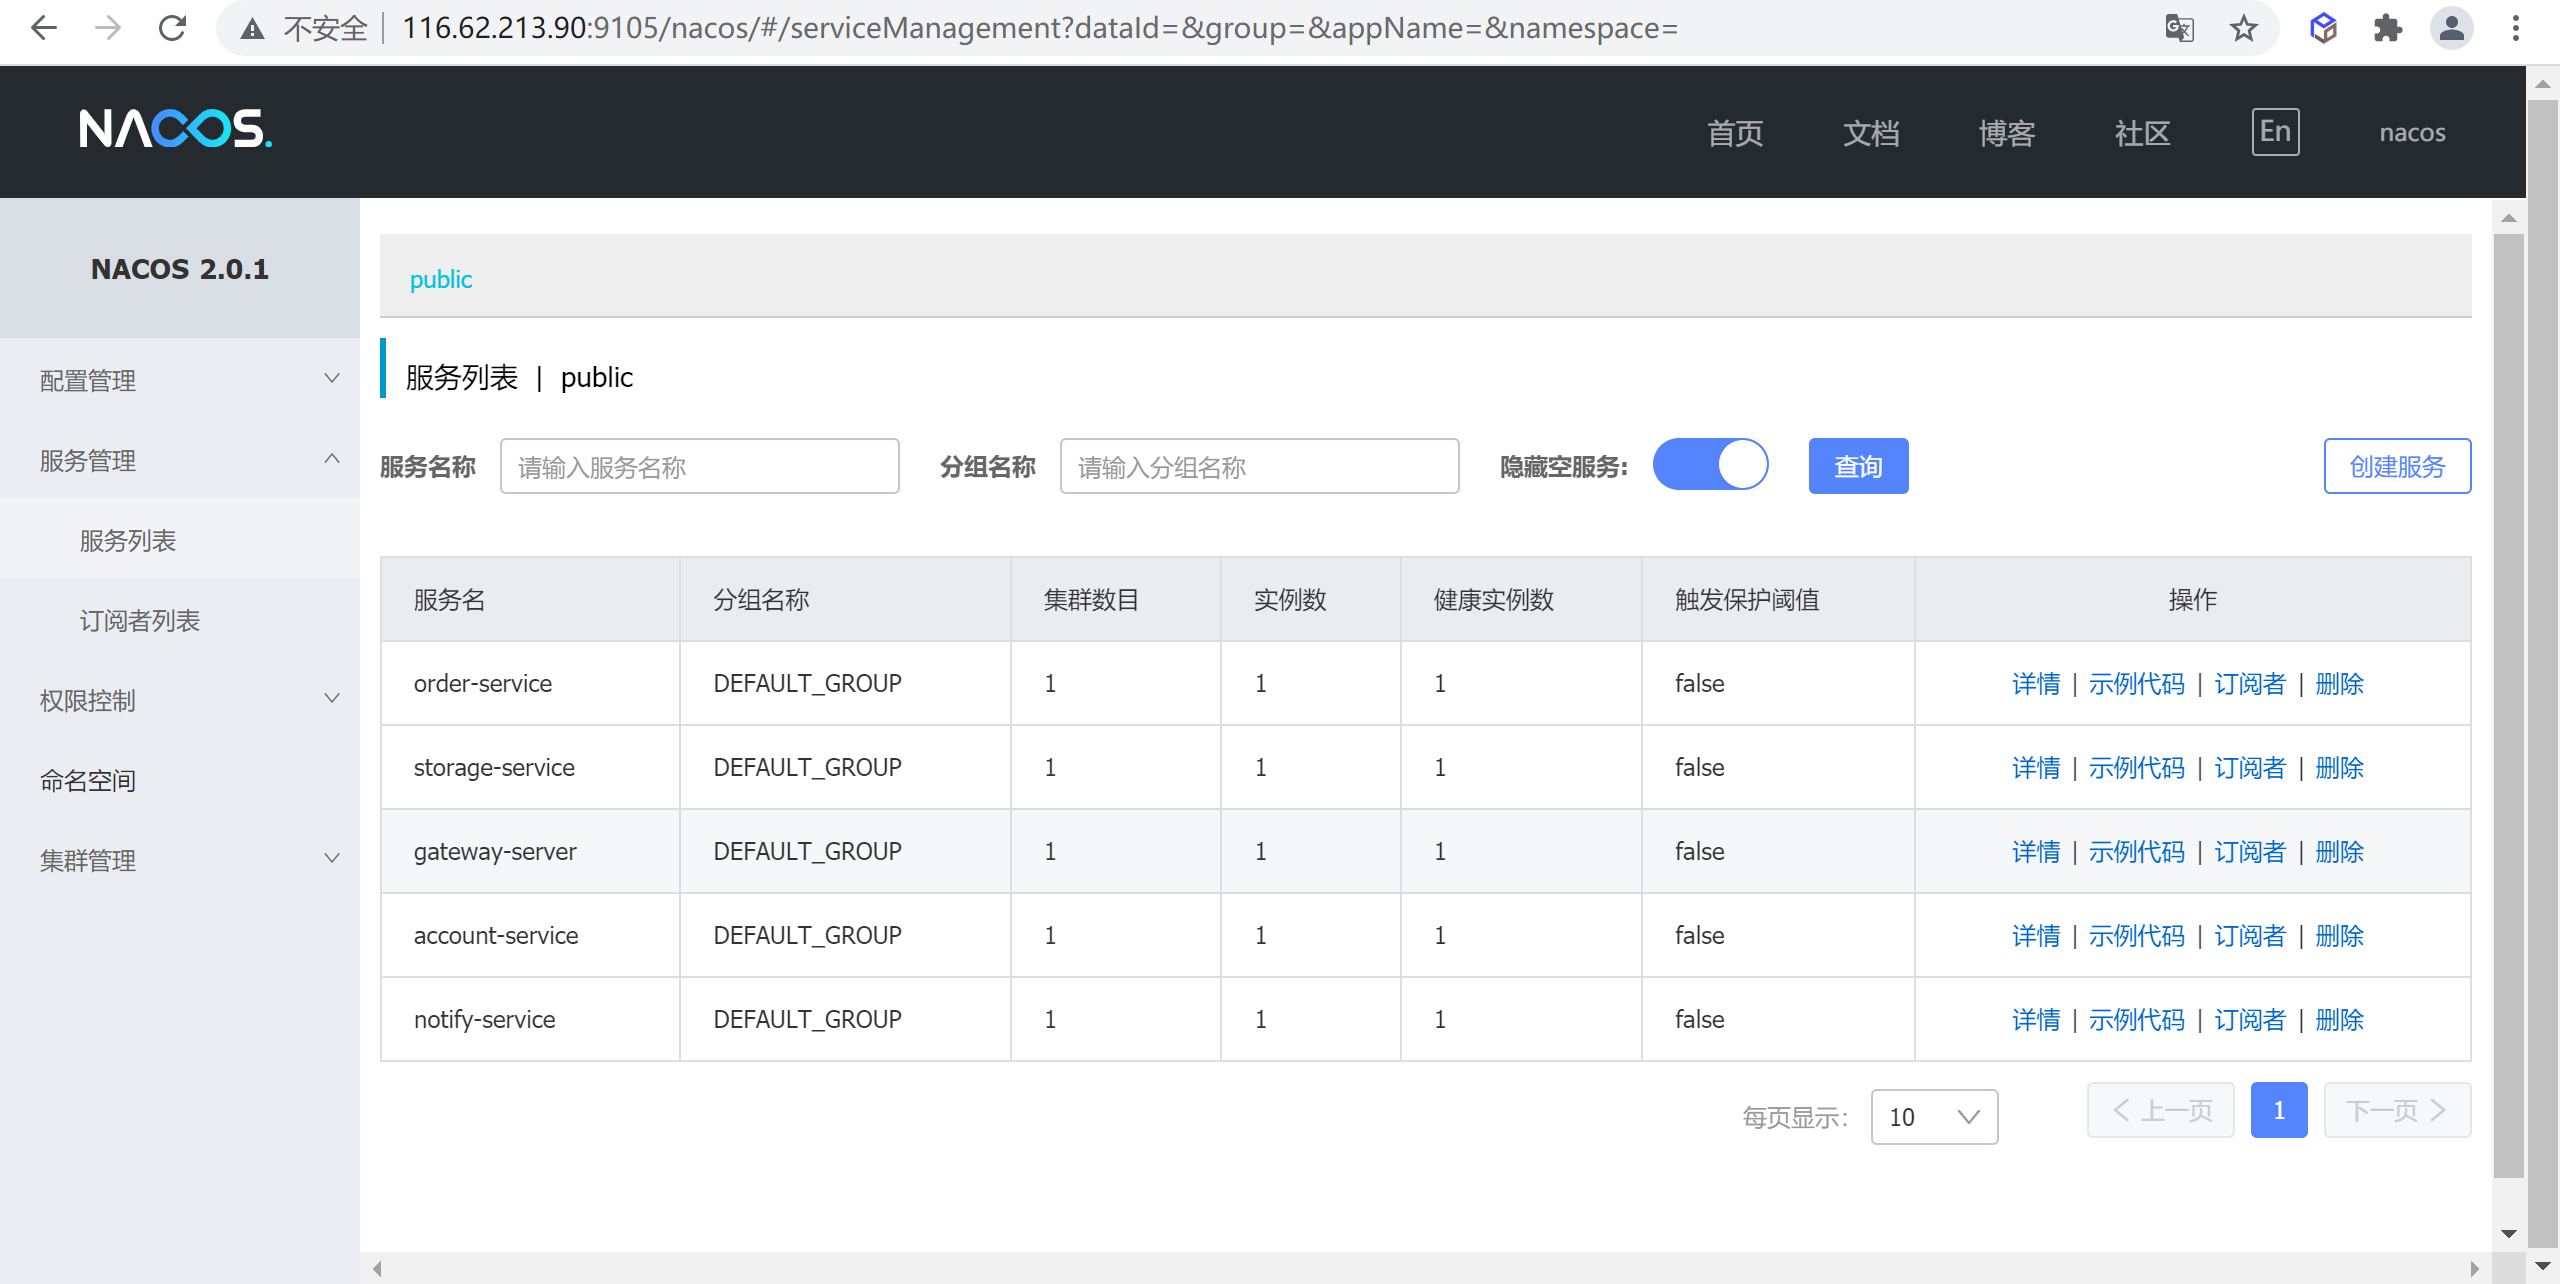Open 文档 in the top navigation
2560x1284 pixels.
[1871, 133]
